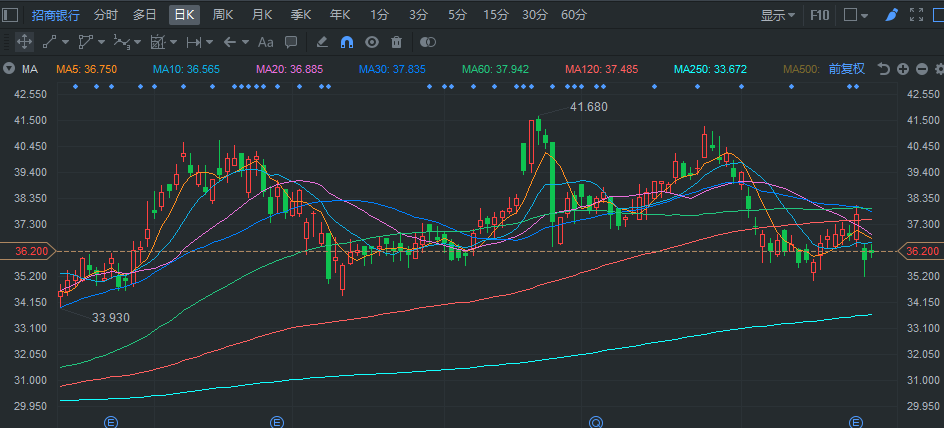Switch to the 多日 tab
Screen dimensions: 944x428
[144, 15]
